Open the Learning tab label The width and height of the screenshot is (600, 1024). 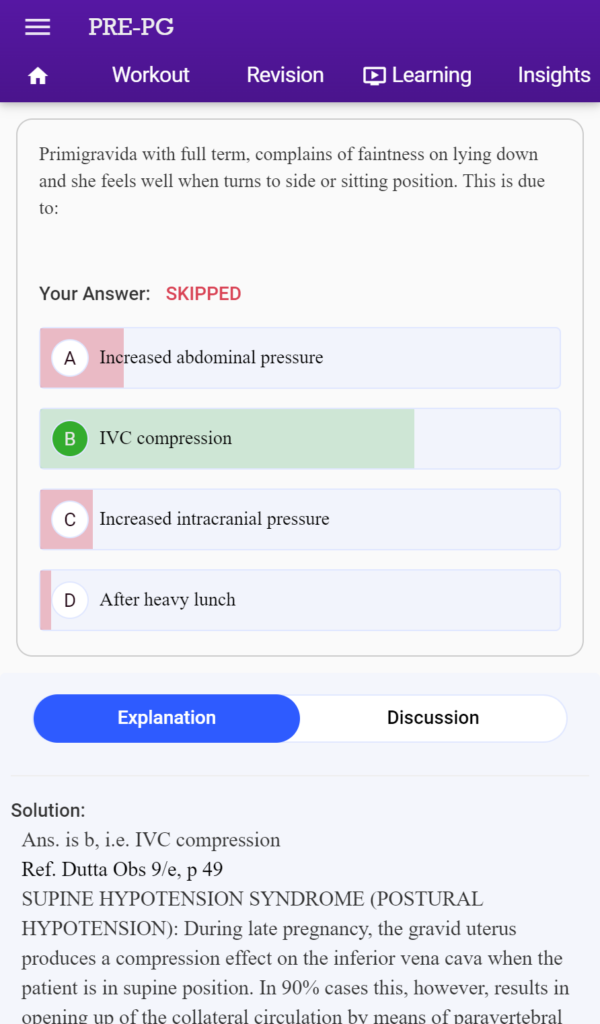pos(432,75)
